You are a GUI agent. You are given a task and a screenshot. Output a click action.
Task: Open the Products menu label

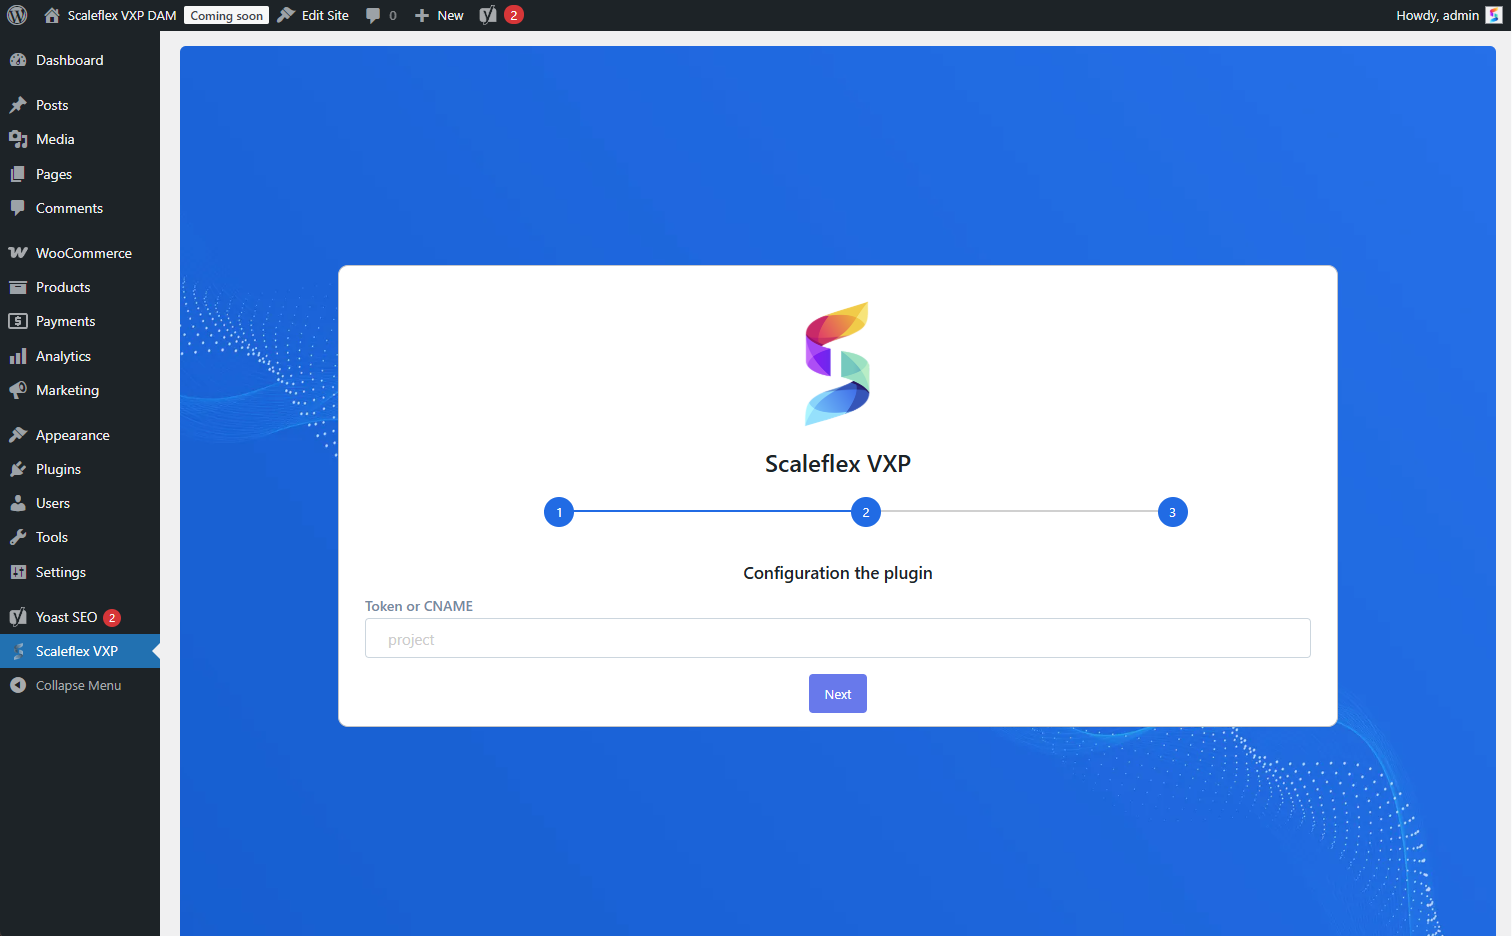(63, 287)
